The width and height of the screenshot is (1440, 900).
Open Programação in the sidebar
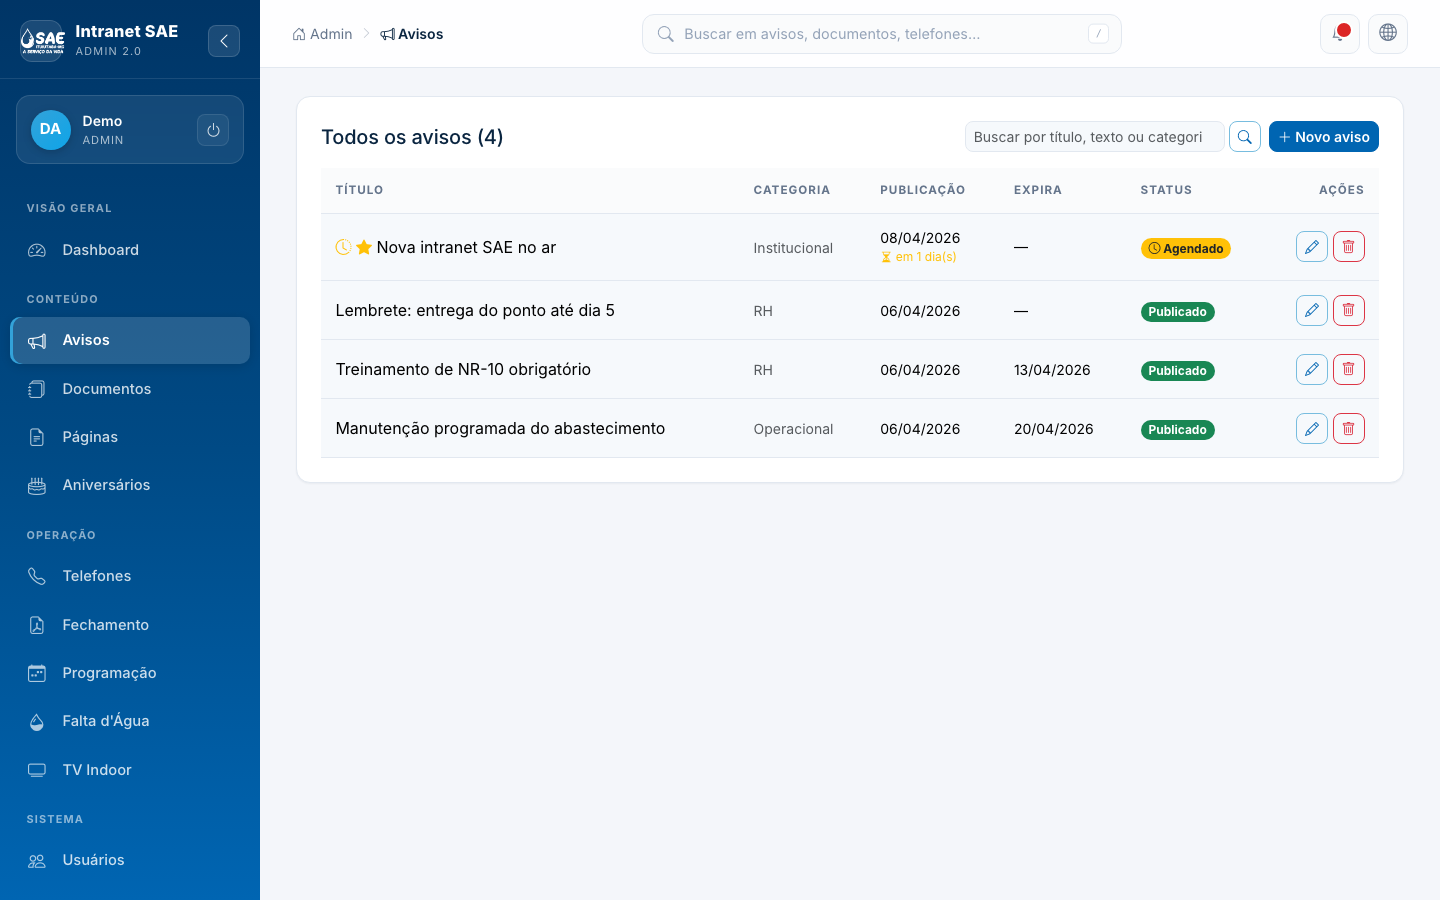pyautogui.click(x=130, y=673)
